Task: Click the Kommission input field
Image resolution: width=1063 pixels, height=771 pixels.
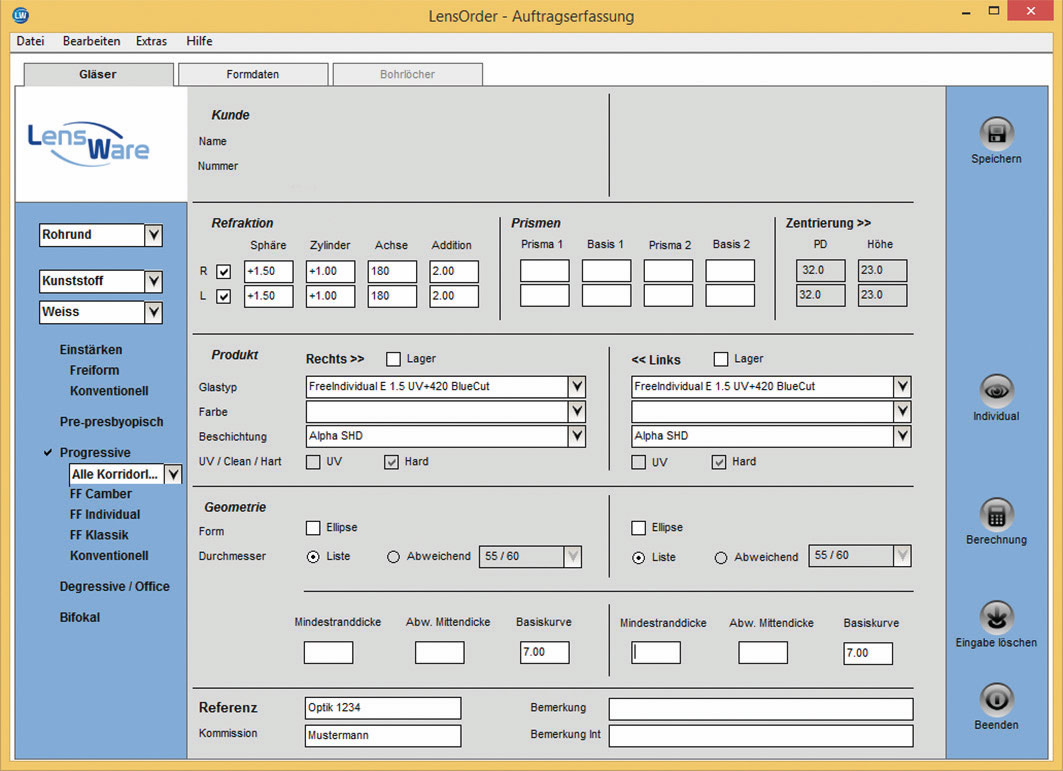Action: click(383, 736)
